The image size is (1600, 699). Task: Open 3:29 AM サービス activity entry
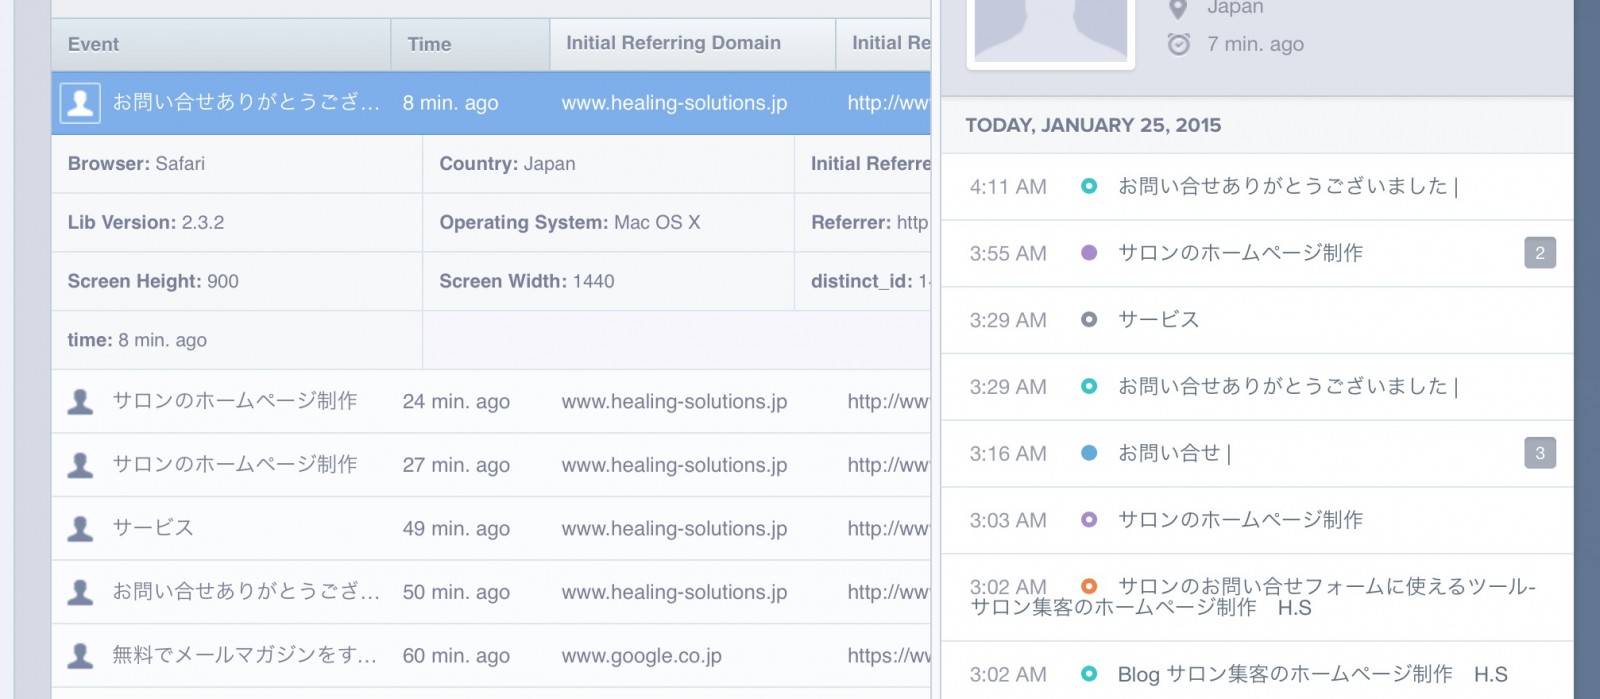1257,320
